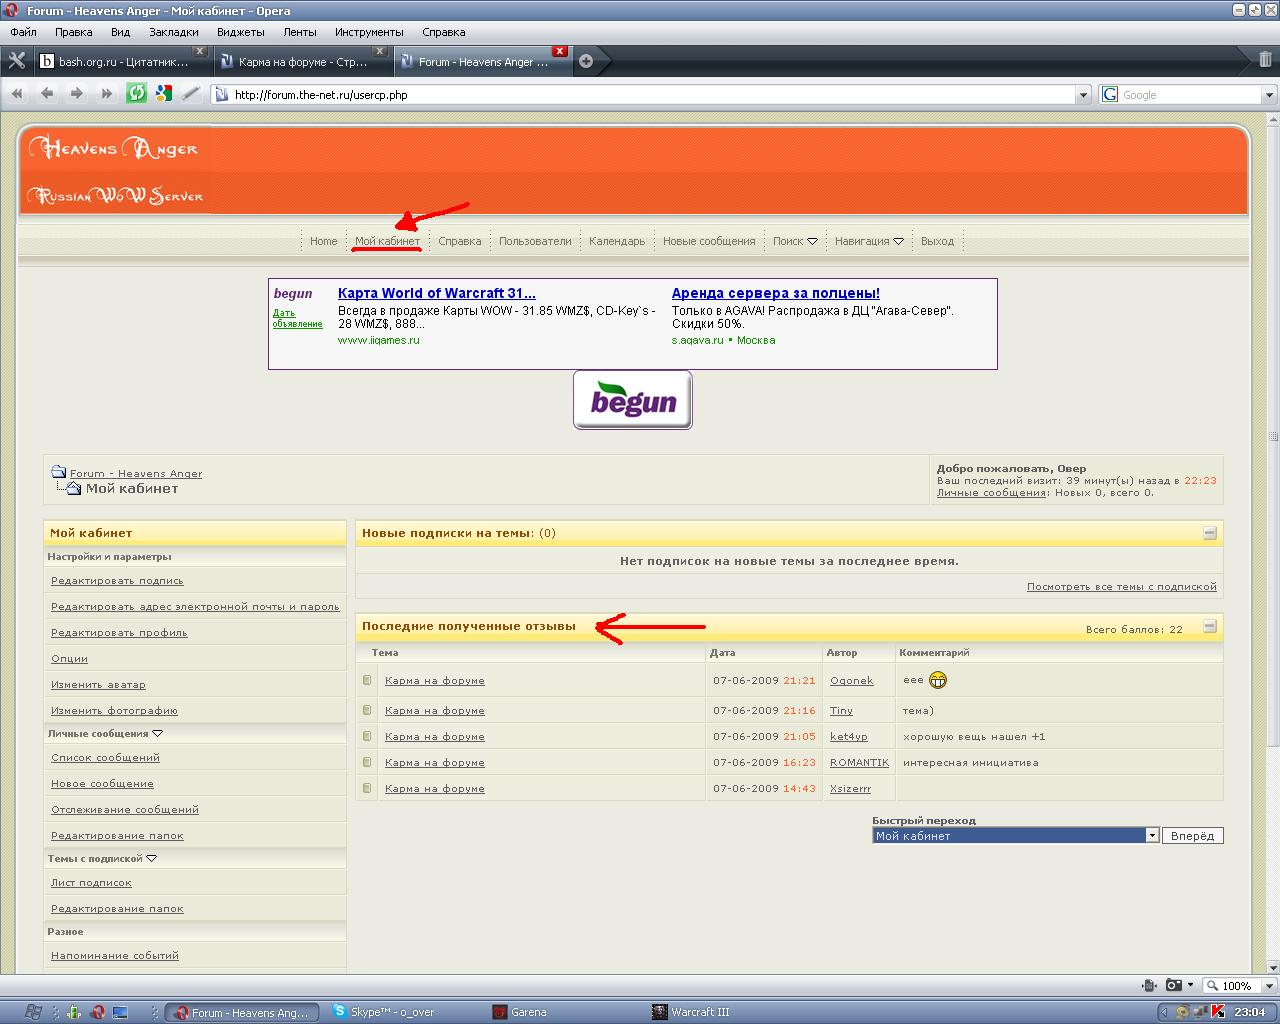Click the Show Desktop quick launch icon
The width and height of the screenshot is (1280, 1024).
(120, 1012)
